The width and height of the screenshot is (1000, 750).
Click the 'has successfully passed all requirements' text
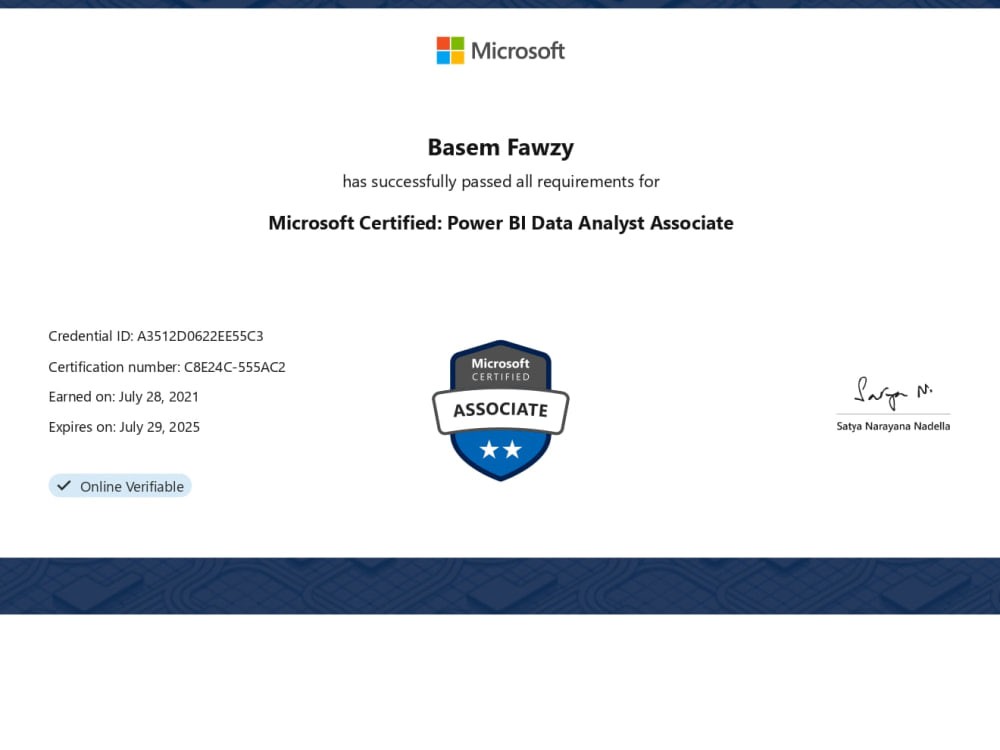[500, 182]
